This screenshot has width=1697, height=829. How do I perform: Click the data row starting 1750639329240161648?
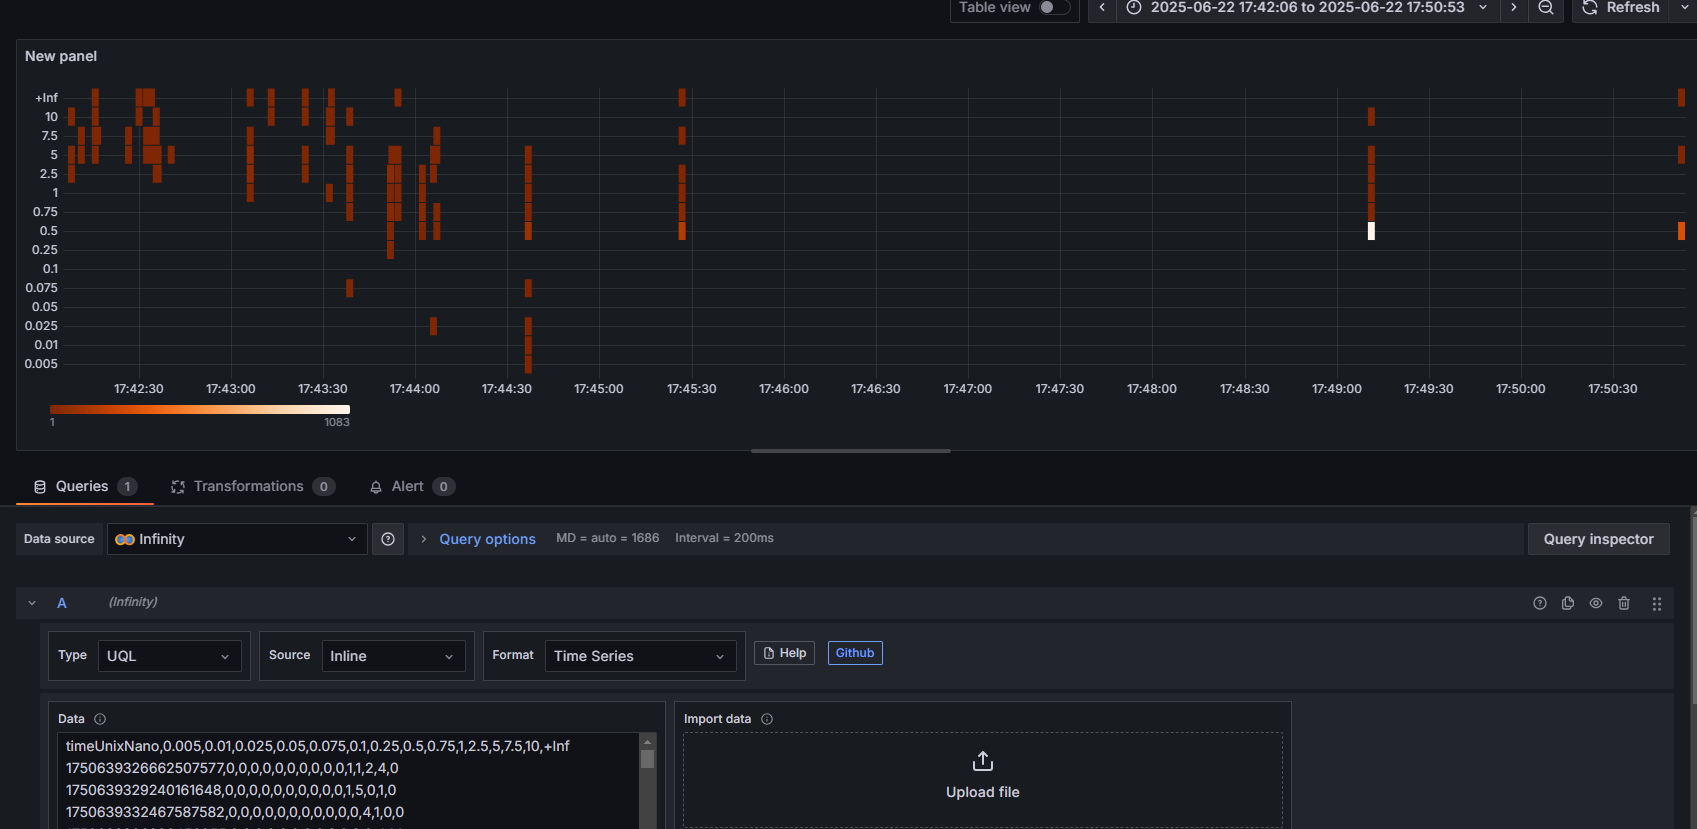pos(231,790)
